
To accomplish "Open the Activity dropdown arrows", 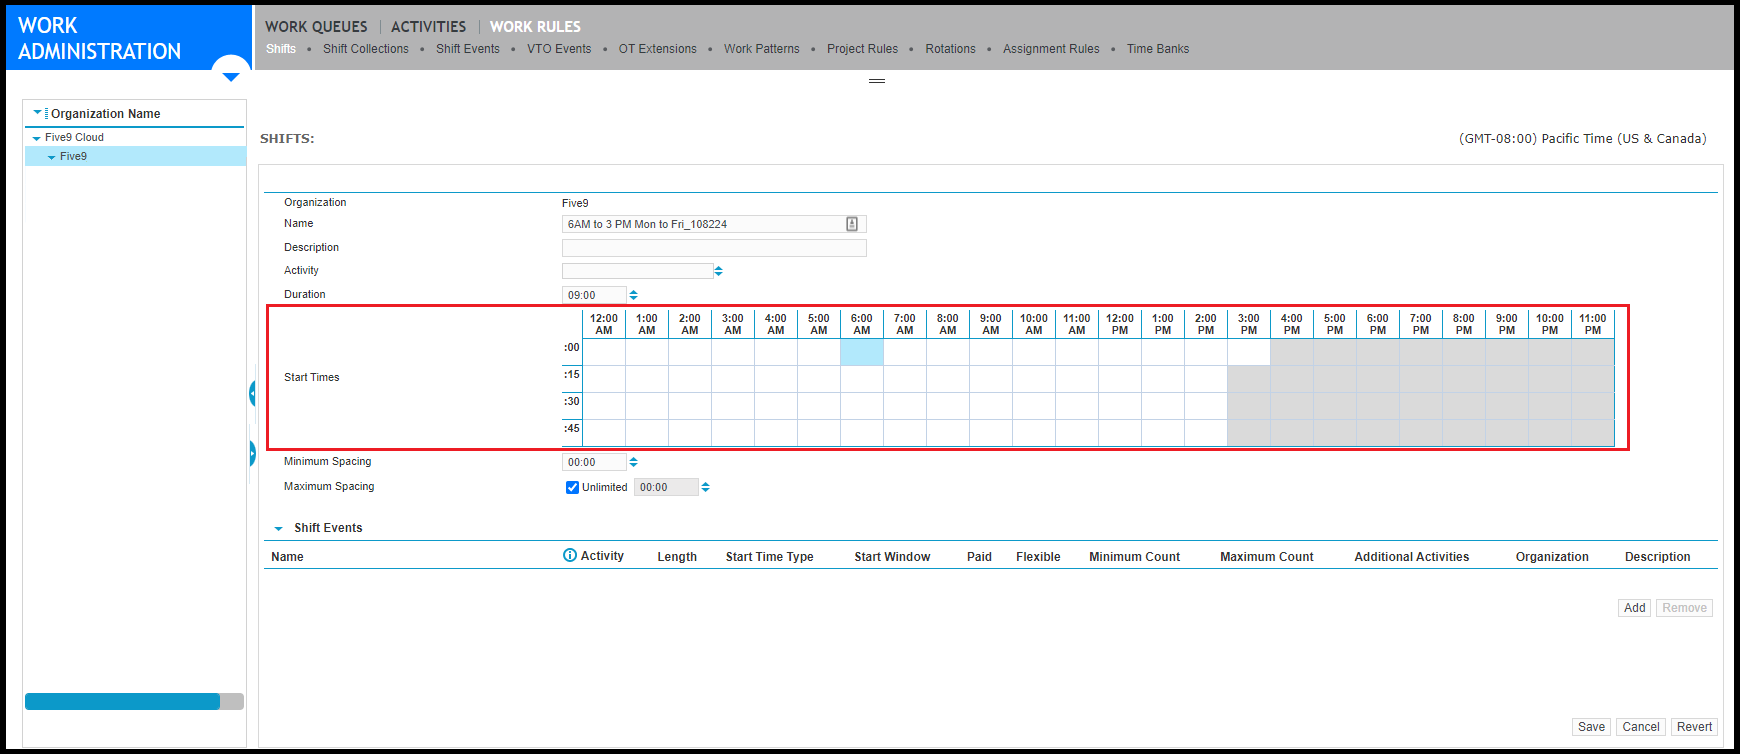I will coord(718,271).
